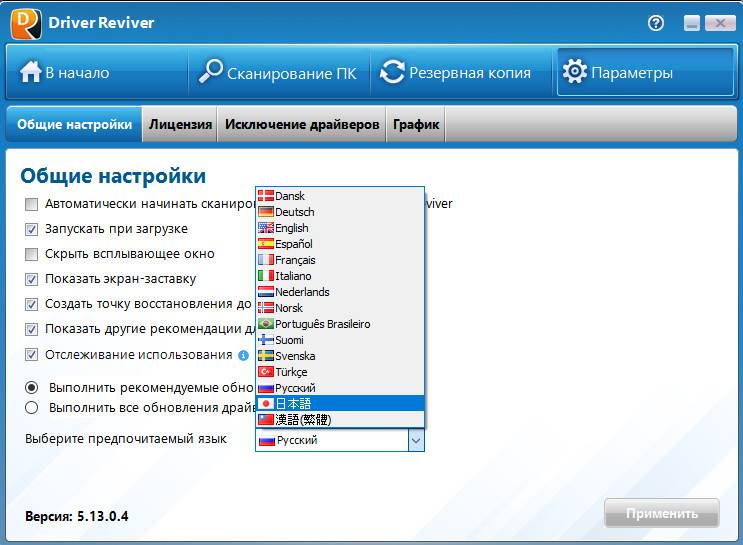This screenshot has width=743, height=545.
Task: Minimize the Driver Reviver window
Action: click(x=692, y=23)
